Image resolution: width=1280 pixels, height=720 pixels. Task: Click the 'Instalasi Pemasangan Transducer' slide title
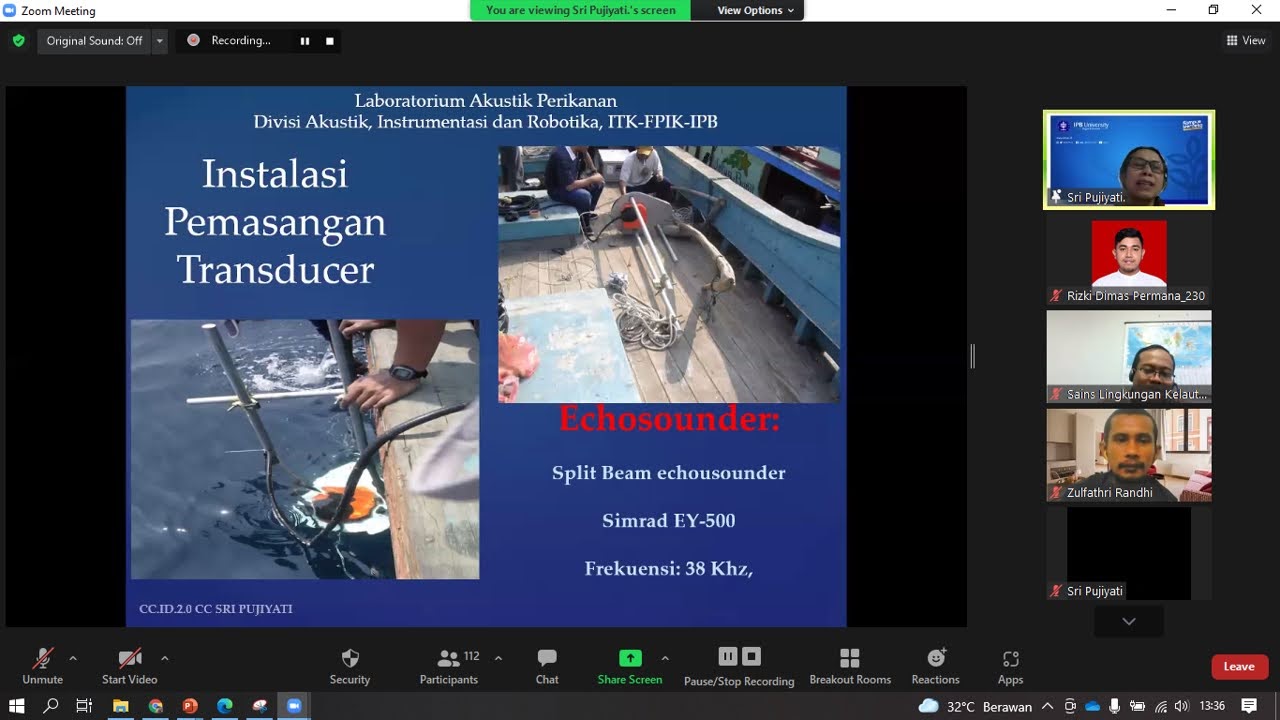275,221
